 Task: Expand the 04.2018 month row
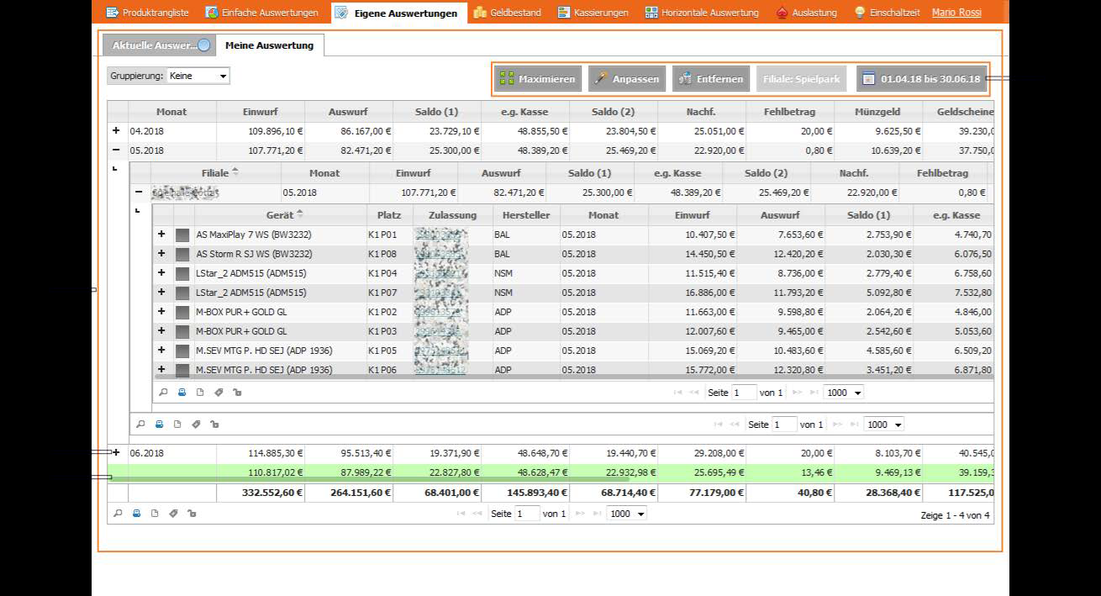coord(116,131)
